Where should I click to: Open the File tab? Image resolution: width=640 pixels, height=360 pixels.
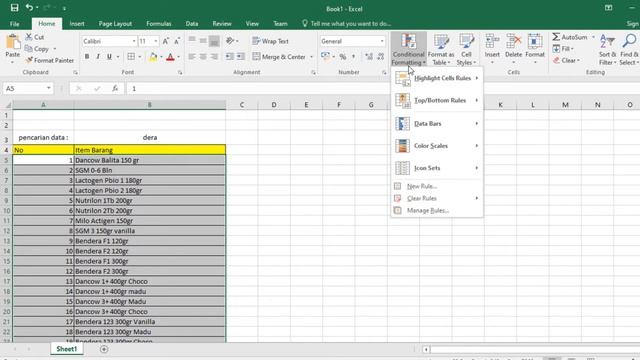[15, 24]
